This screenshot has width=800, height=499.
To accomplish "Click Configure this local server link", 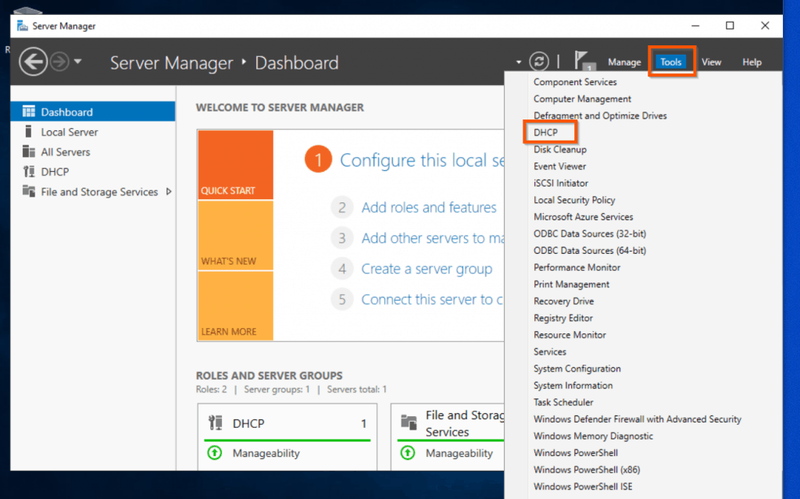I will coord(422,160).
